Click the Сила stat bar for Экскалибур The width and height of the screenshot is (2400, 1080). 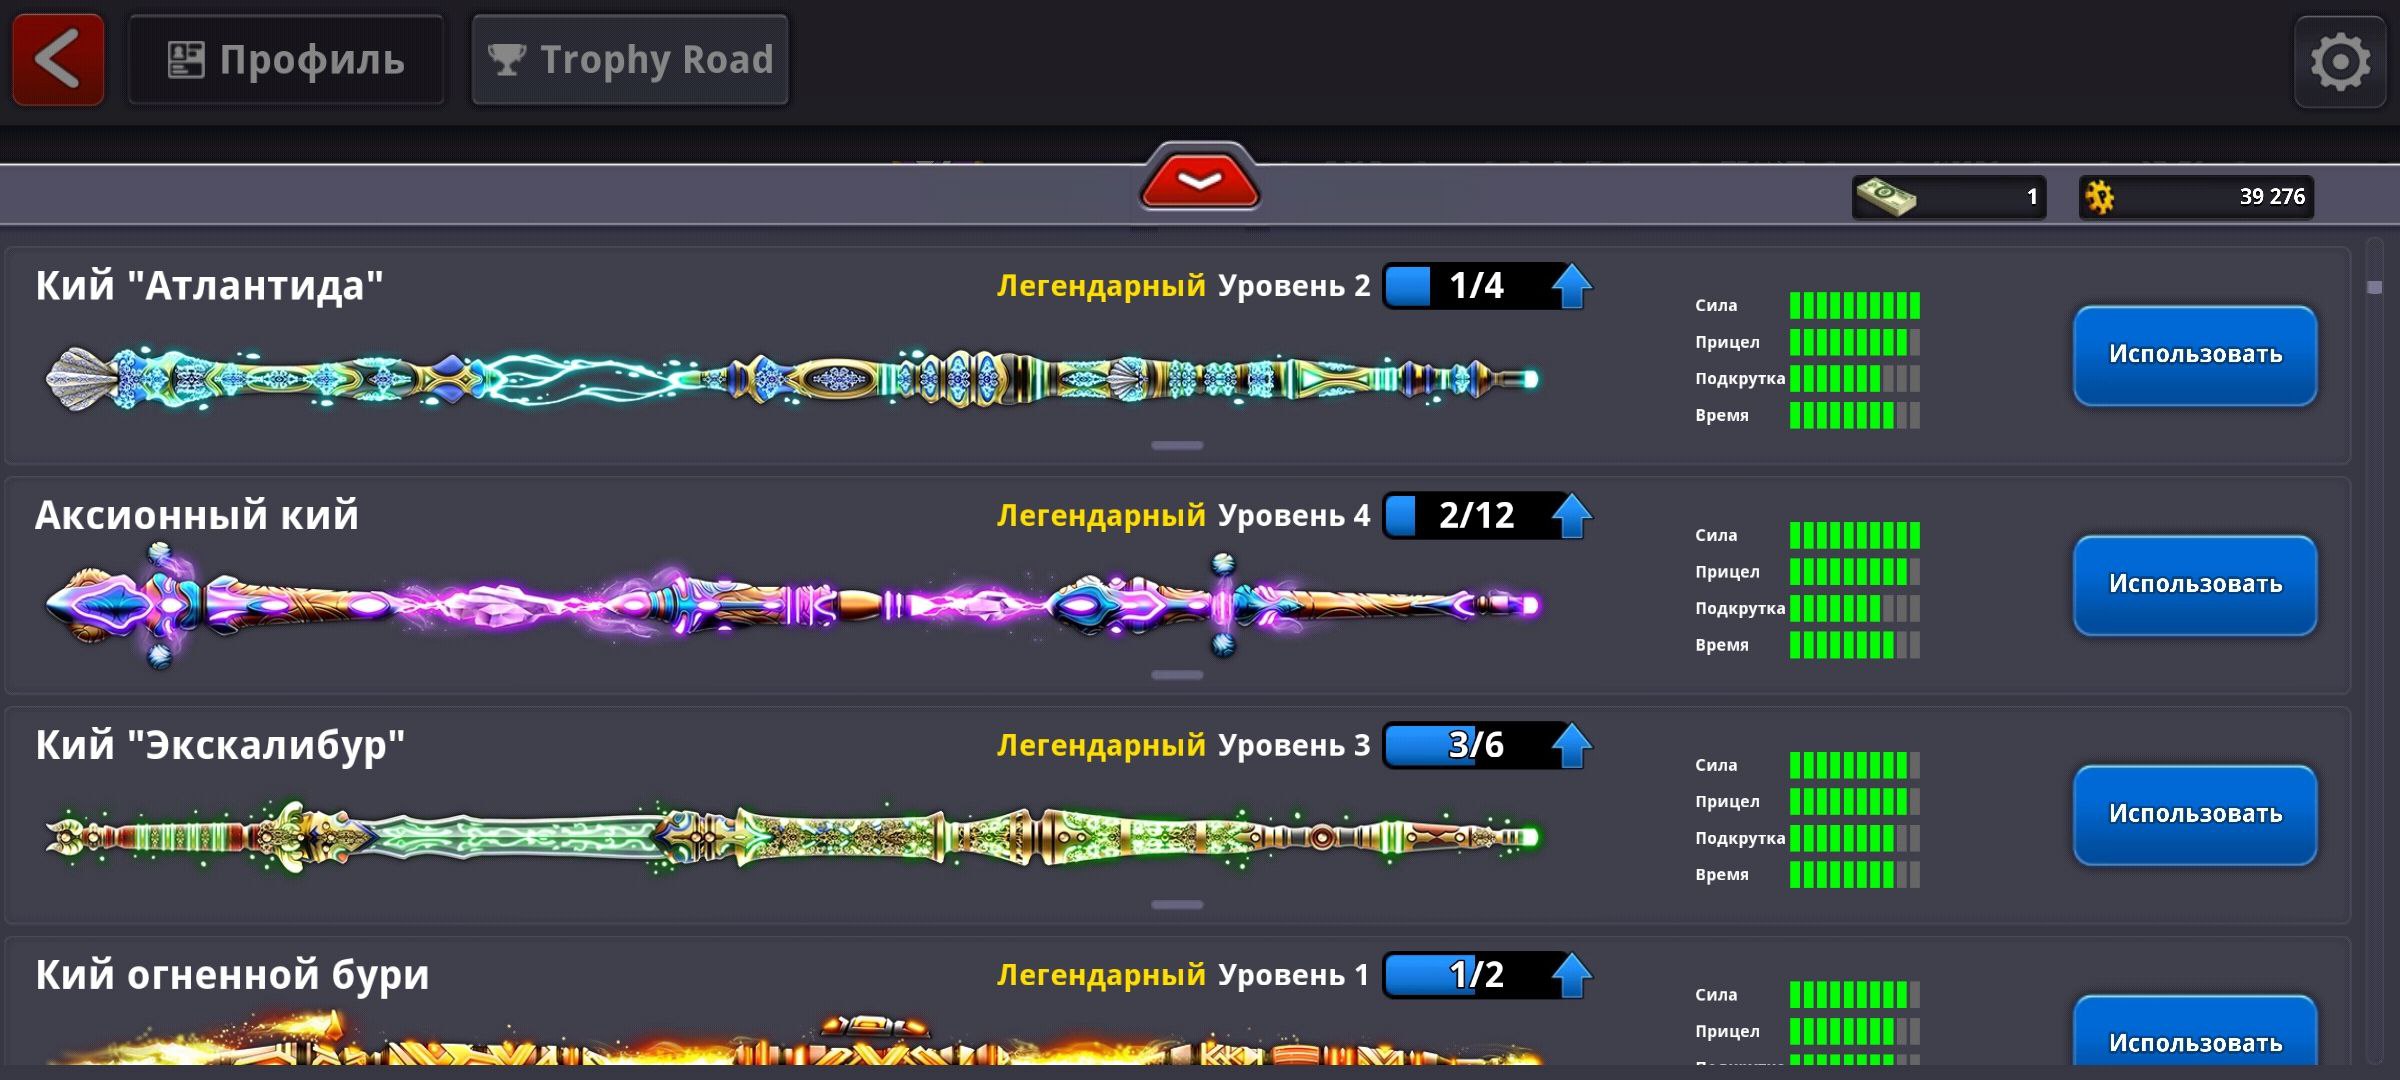(1854, 765)
